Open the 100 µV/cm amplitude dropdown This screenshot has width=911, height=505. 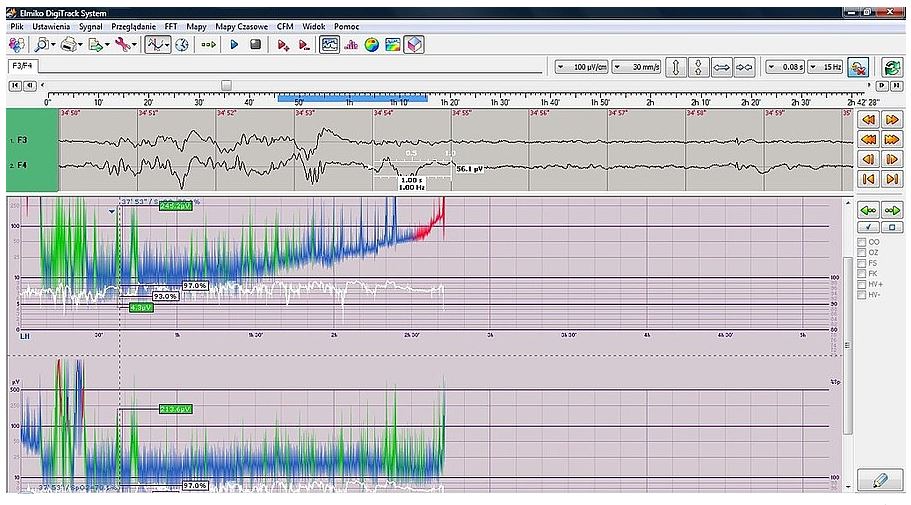580,67
